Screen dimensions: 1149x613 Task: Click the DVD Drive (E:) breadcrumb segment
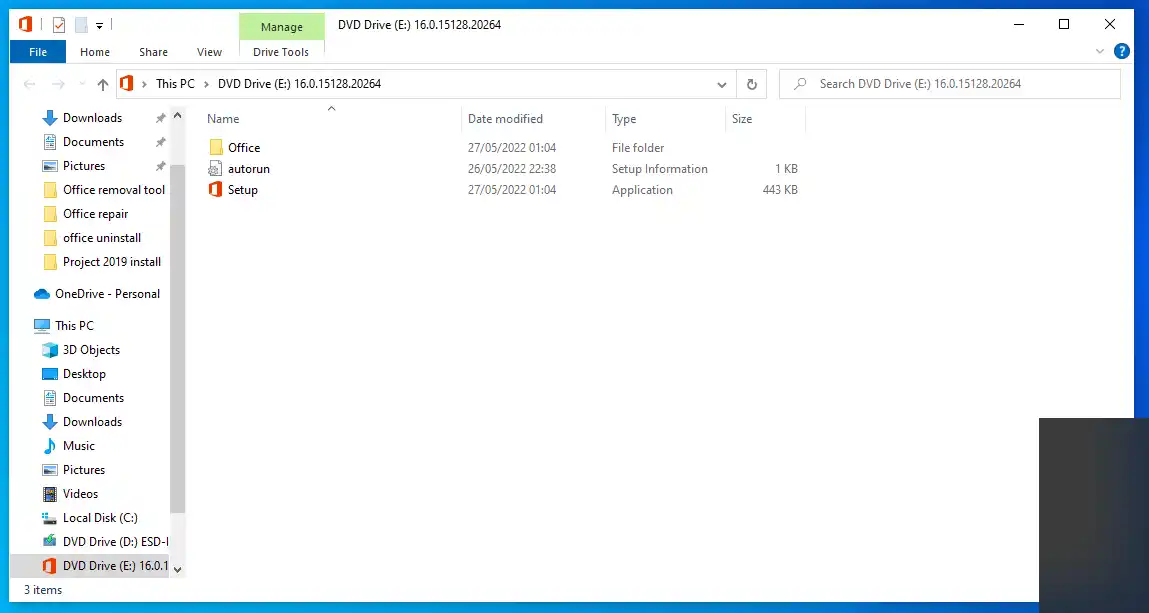coord(299,83)
